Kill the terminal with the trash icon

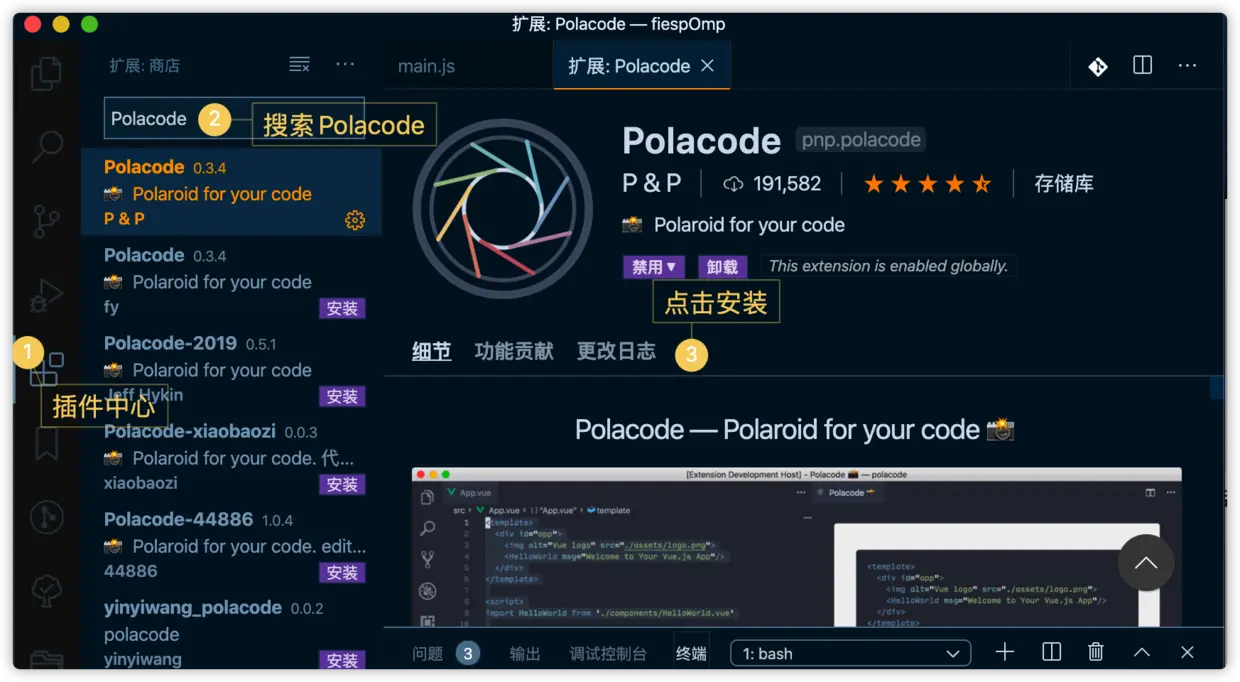coord(1096,652)
